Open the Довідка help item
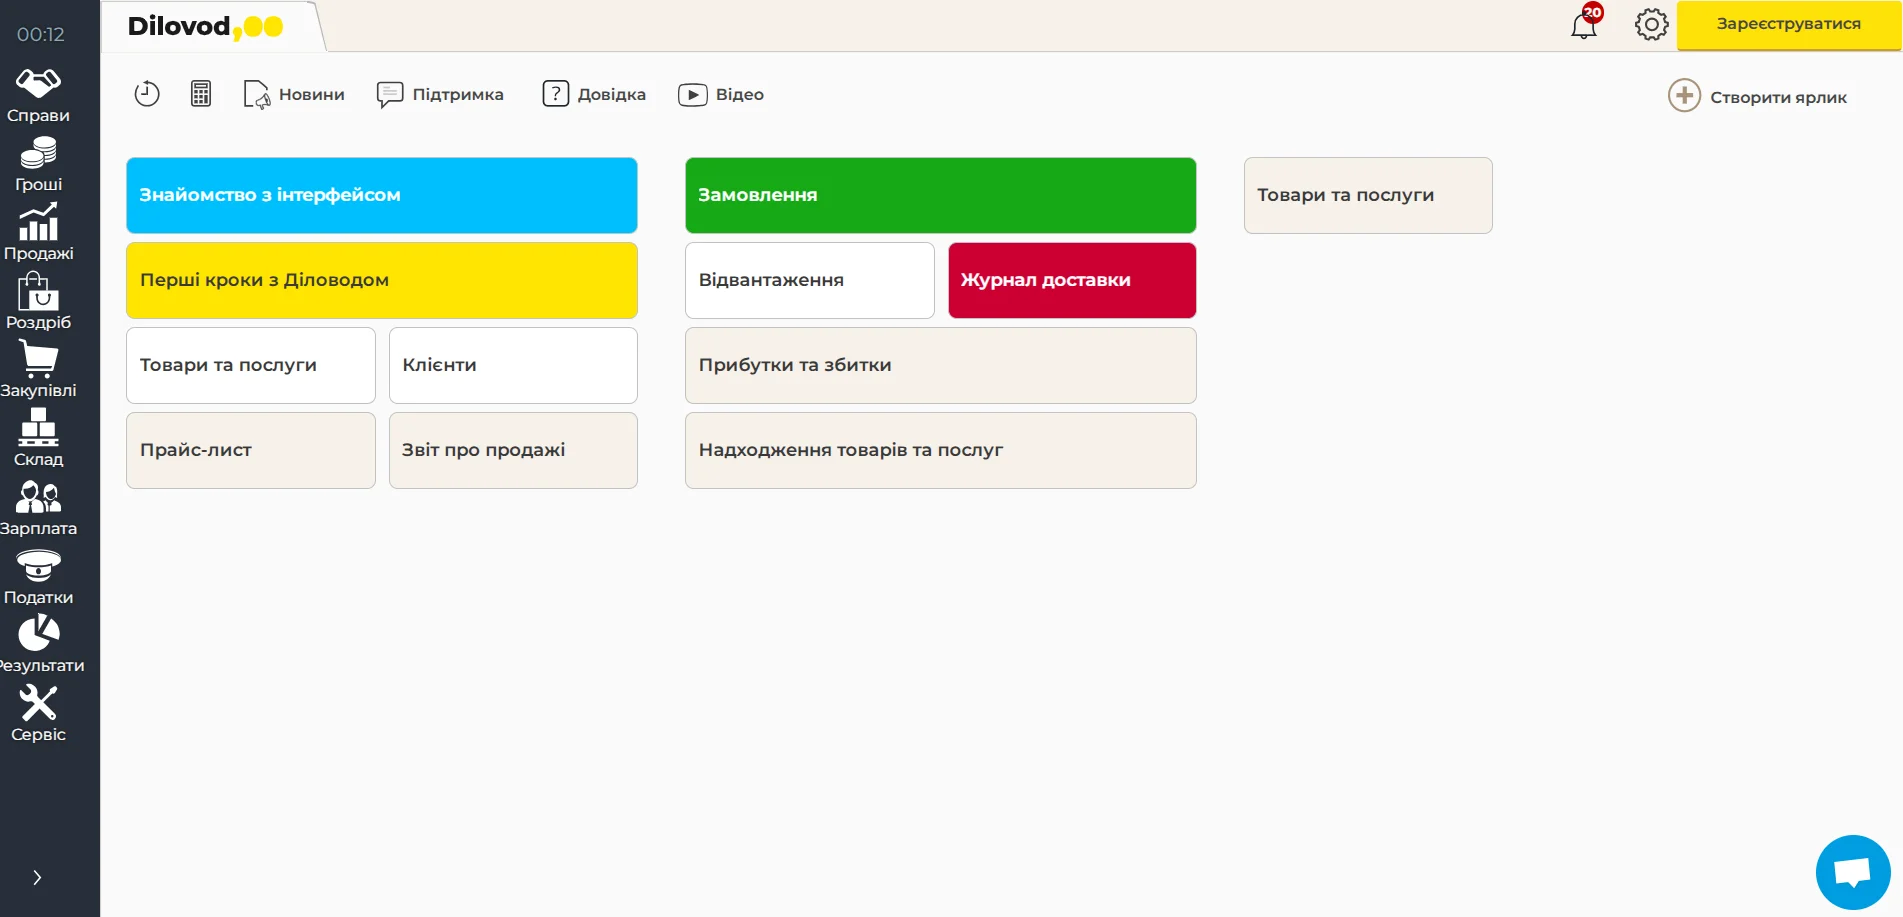Screen dimensions: 1903x917 click(x=594, y=94)
